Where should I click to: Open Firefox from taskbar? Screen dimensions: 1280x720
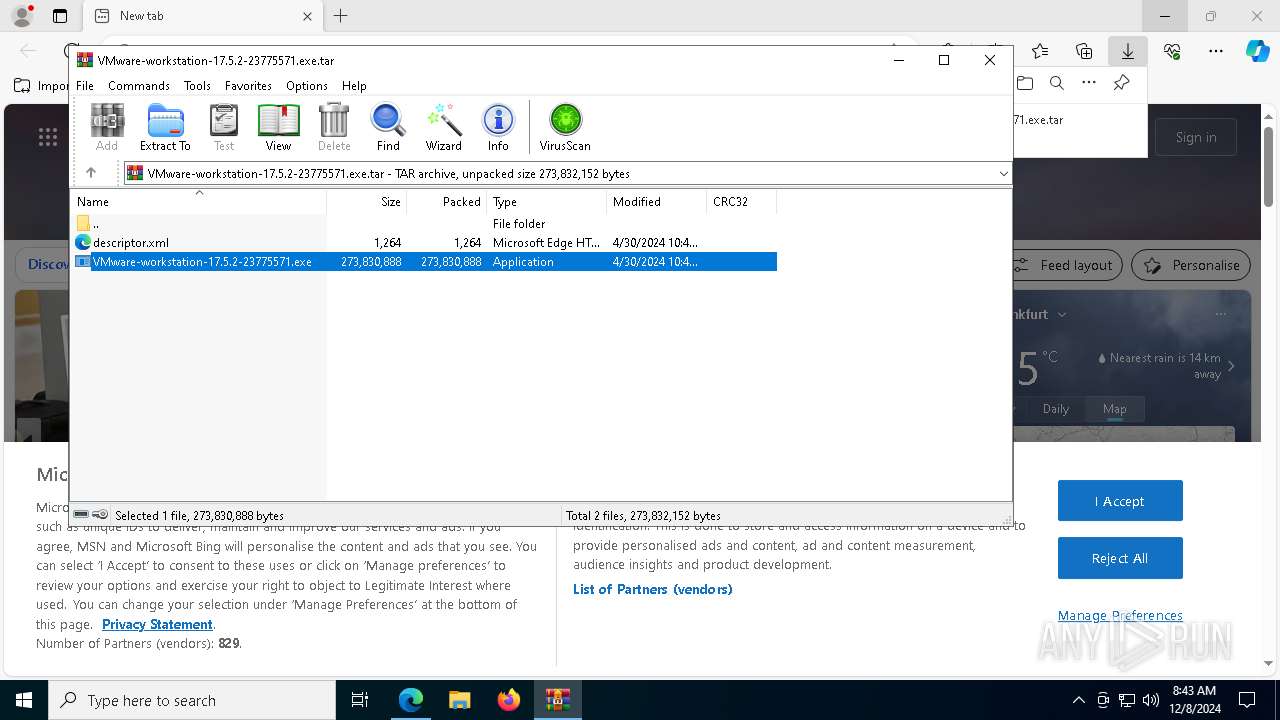click(x=508, y=700)
